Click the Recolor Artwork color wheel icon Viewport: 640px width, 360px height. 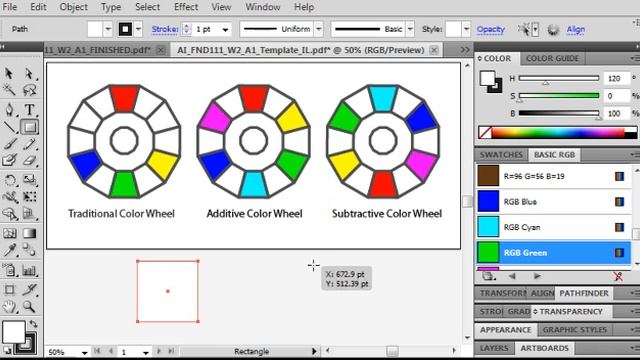pos(553,29)
